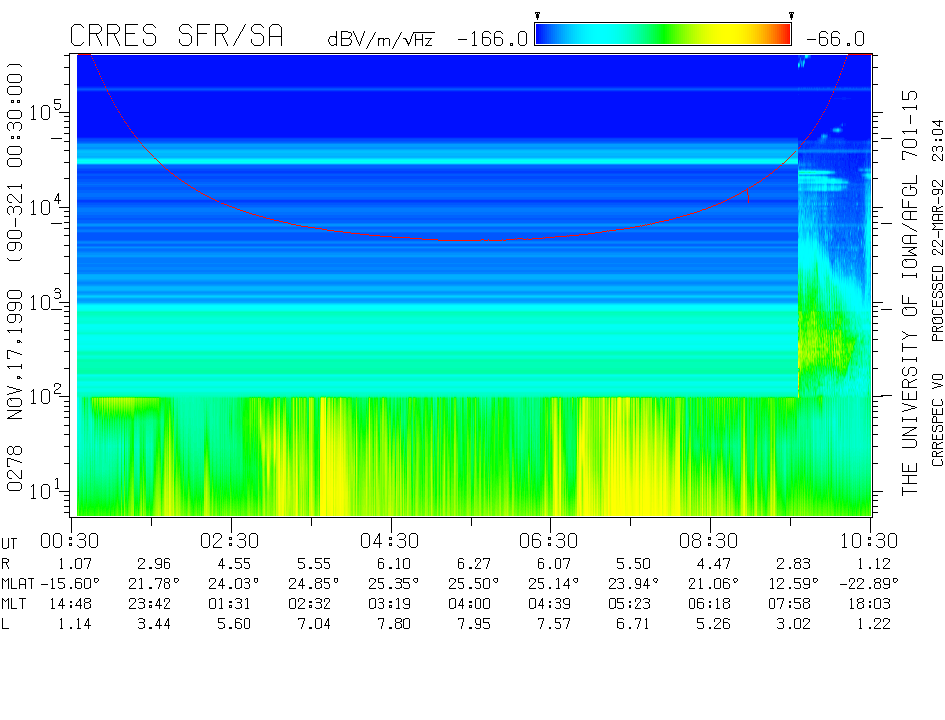Image resolution: width=945 pixels, height=720 pixels.
Task: Click the 10^5 frequency axis label
Action: click(47, 111)
